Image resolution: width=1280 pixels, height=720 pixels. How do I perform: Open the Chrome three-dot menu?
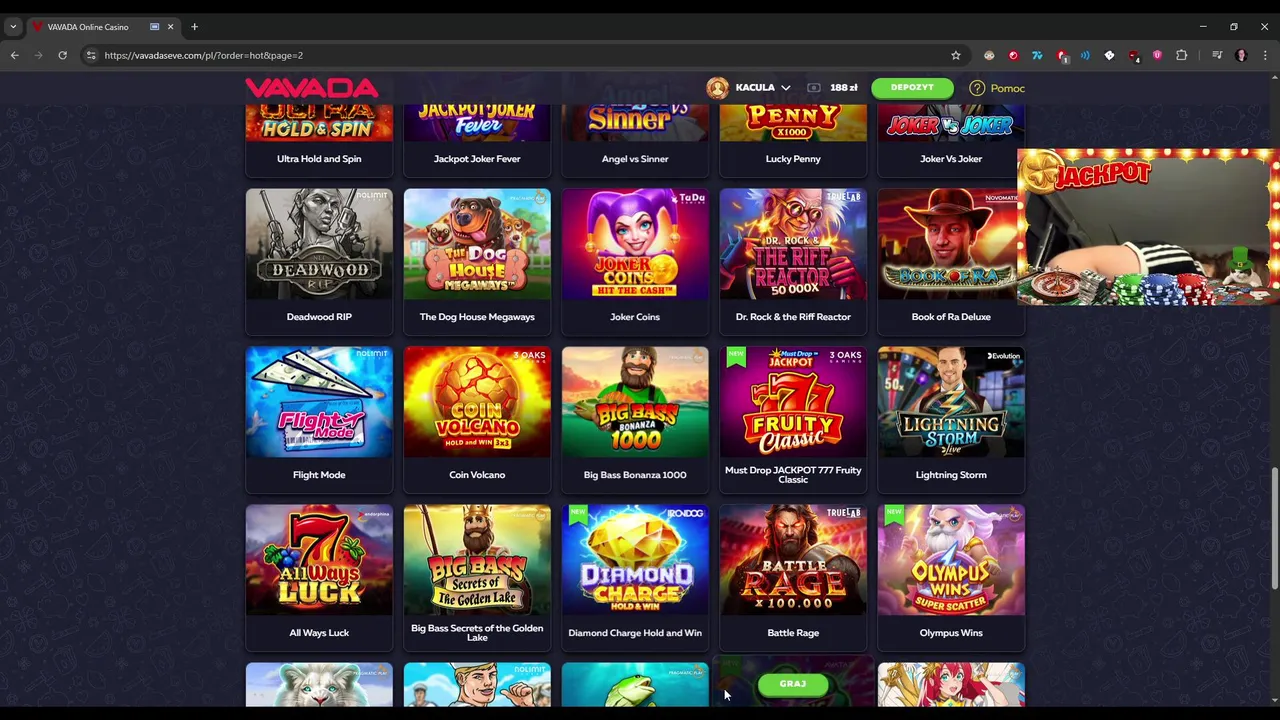(1265, 55)
